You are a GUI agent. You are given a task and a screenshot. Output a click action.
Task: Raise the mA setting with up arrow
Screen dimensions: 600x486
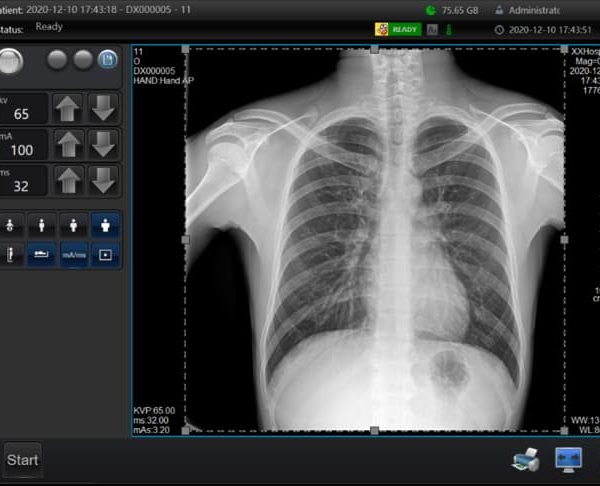[x=68, y=144]
